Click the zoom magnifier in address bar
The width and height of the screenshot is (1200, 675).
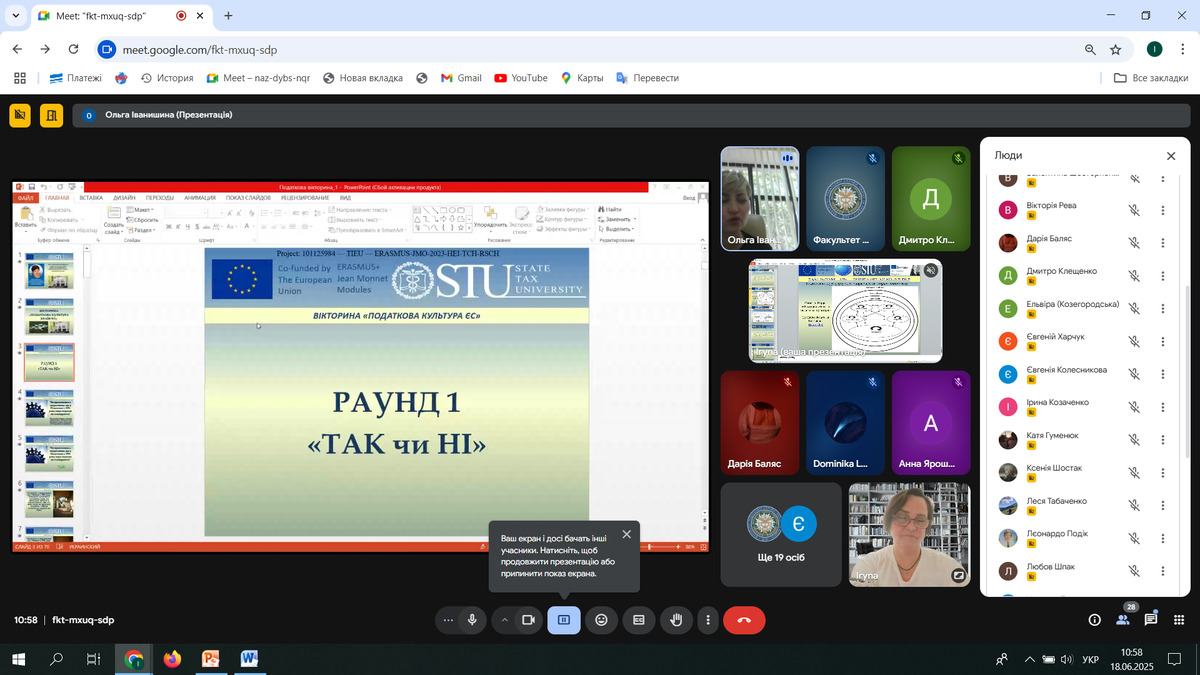[x=1090, y=49]
